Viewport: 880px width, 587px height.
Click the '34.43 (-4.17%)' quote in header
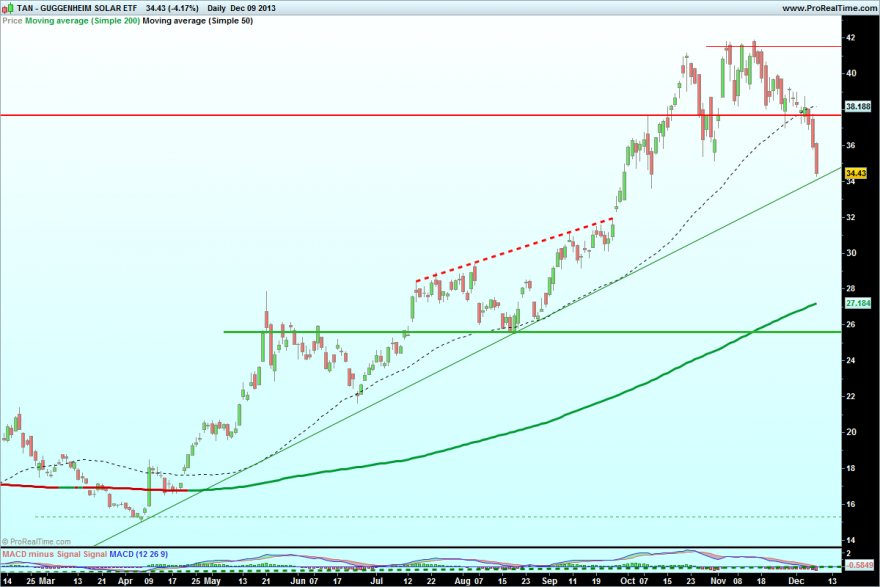click(x=172, y=8)
